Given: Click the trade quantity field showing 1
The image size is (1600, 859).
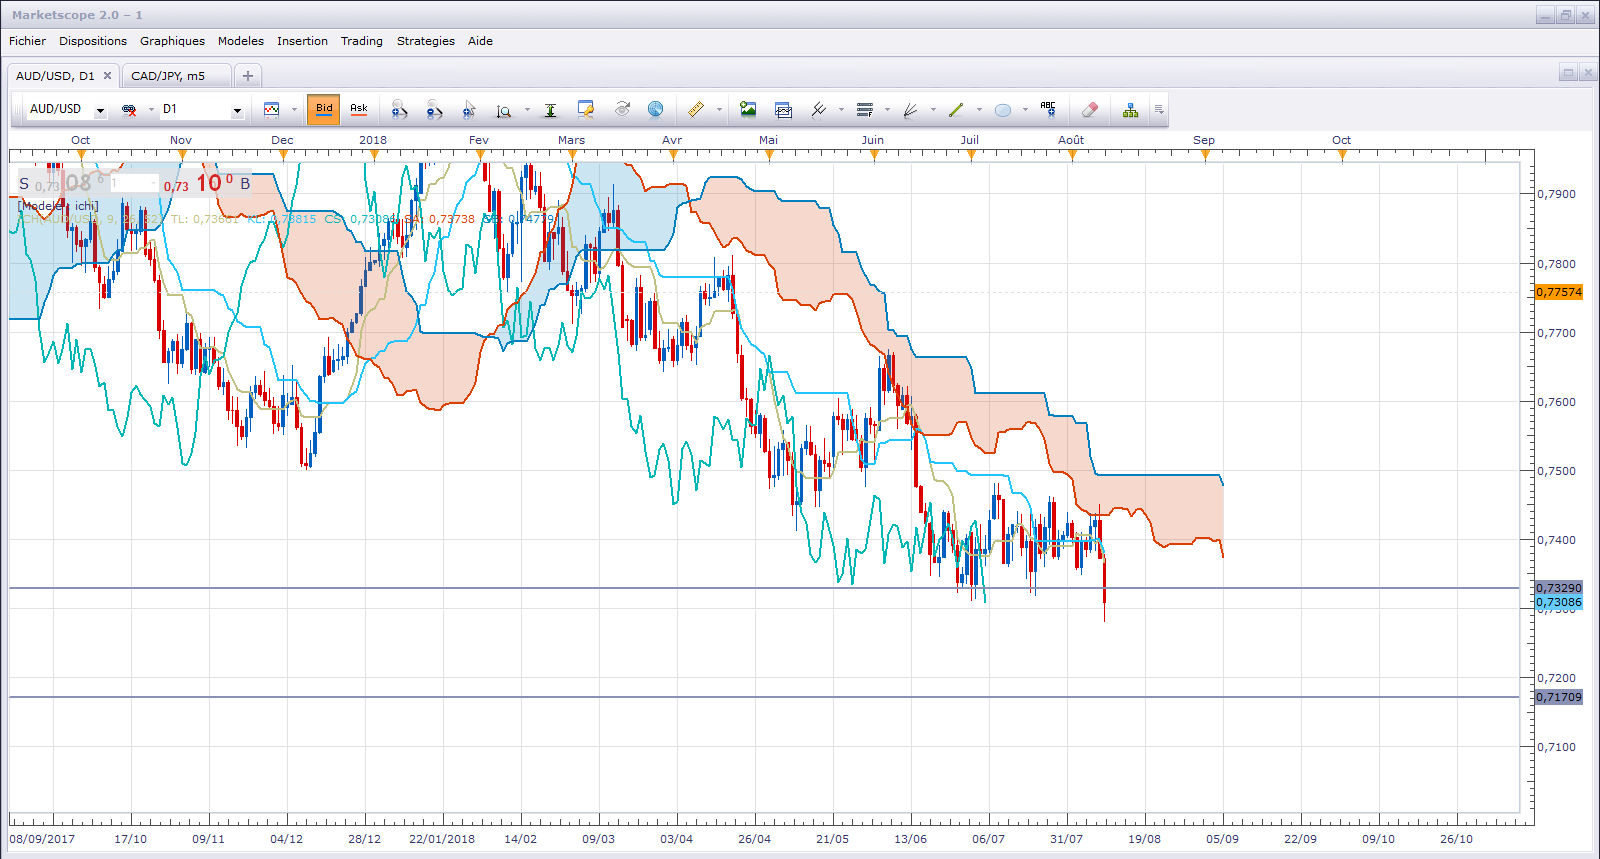Looking at the screenshot, I should (x=134, y=184).
